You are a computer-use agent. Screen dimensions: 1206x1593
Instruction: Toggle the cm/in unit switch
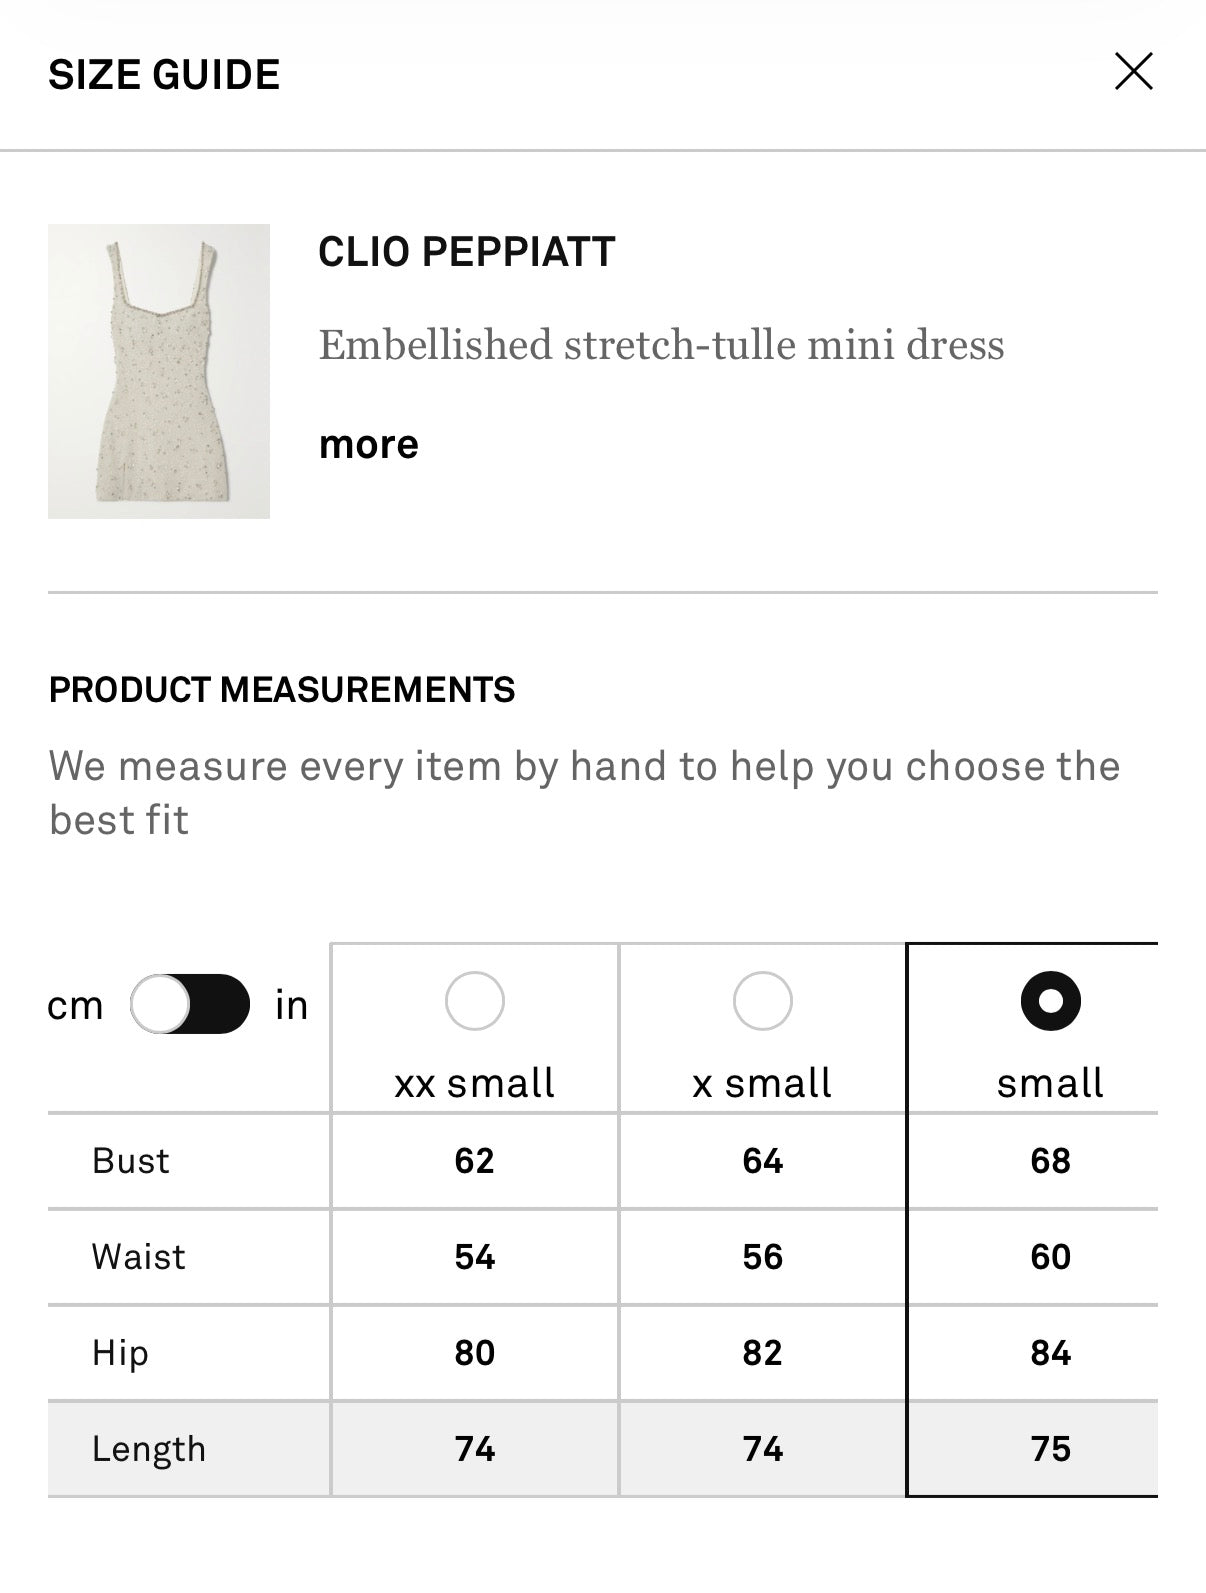coord(190,1004)
